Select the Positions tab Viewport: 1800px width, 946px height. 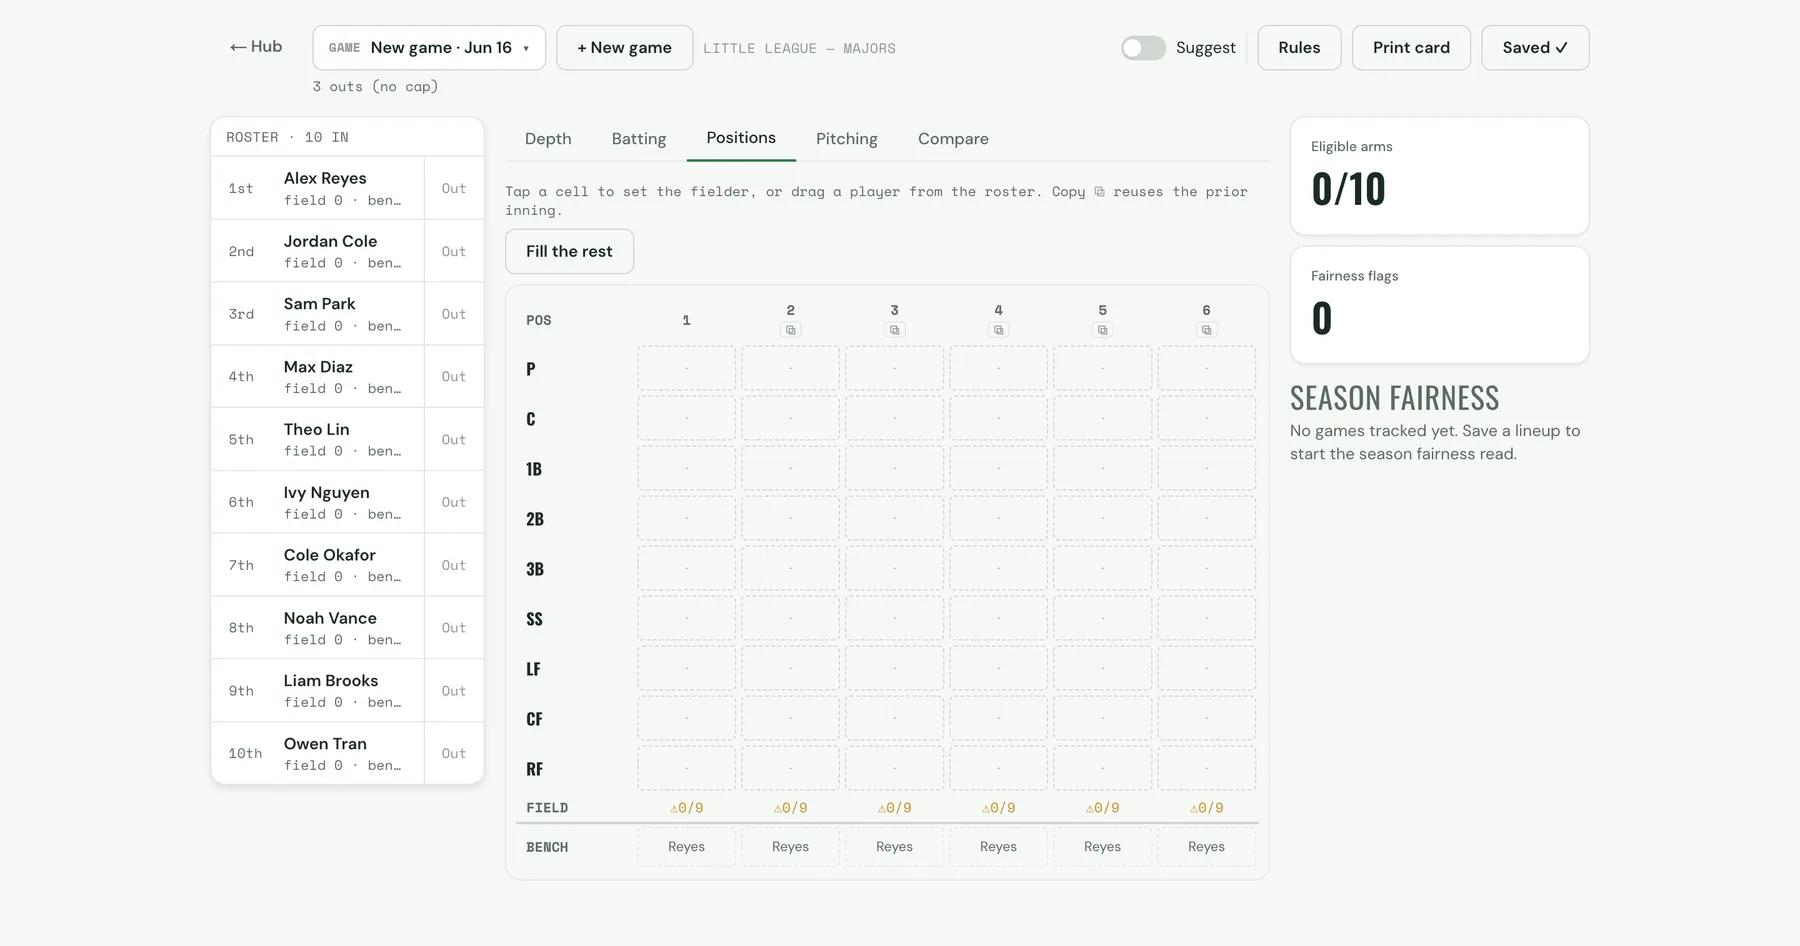coord(741,138)
